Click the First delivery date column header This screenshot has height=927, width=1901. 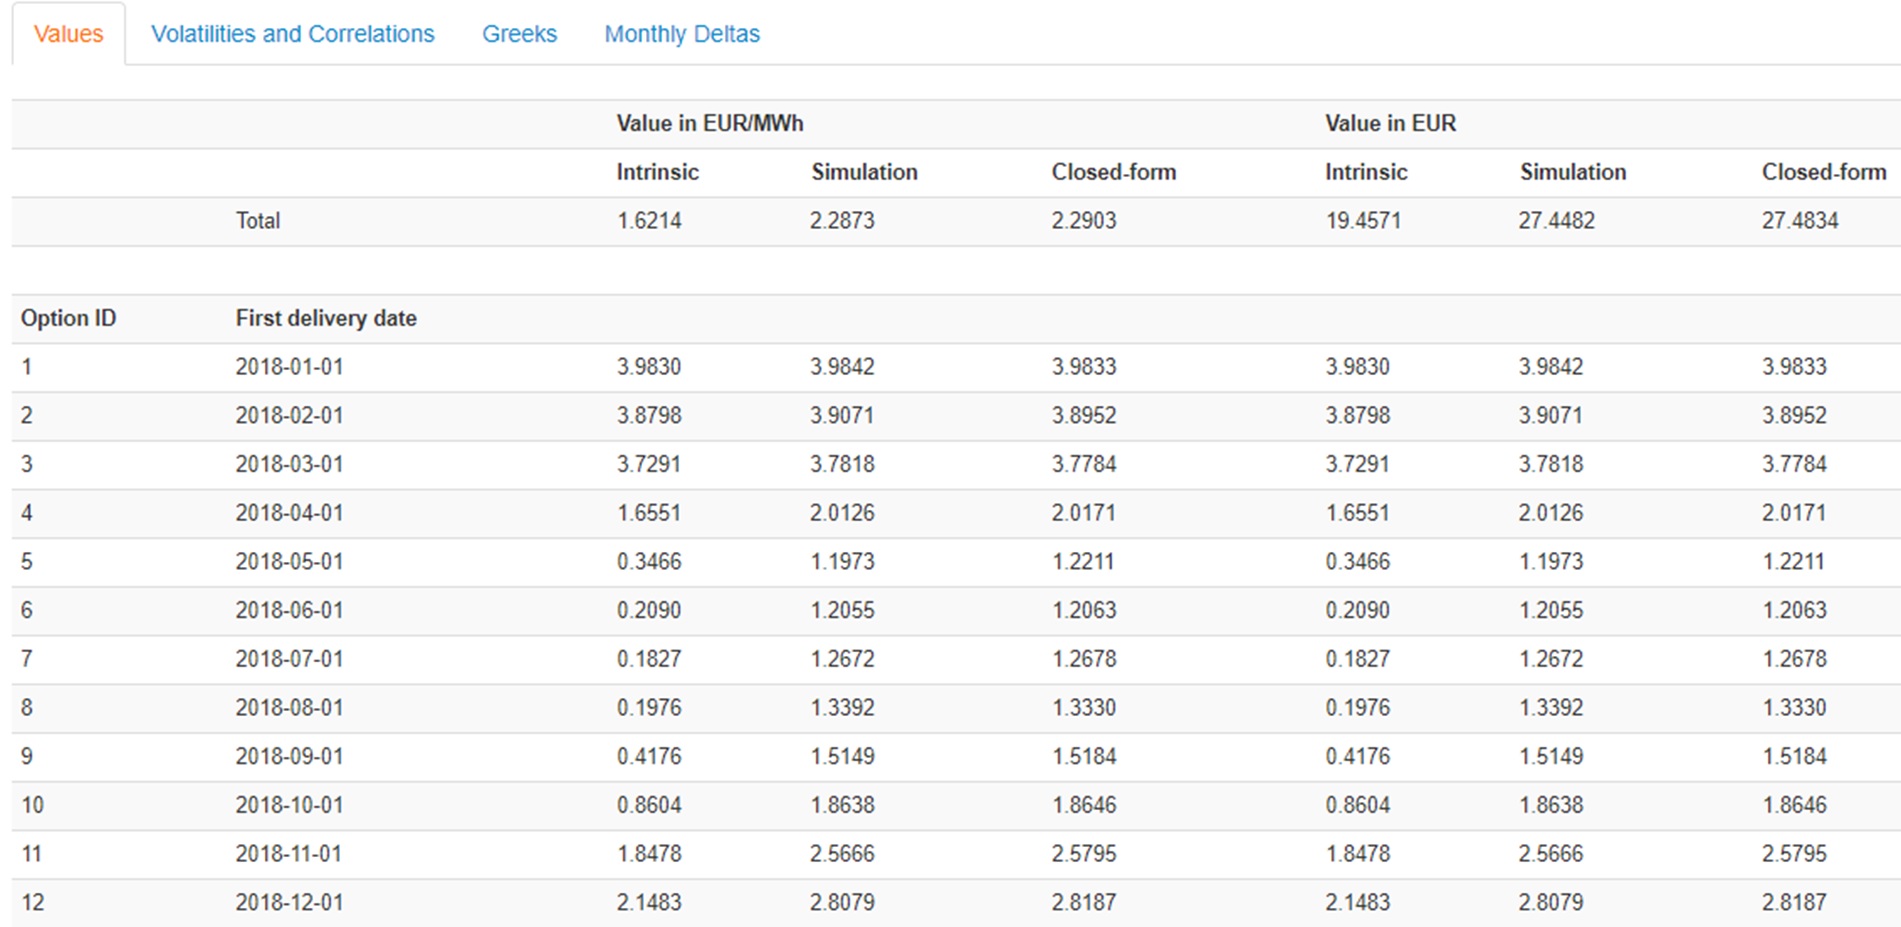pyautogui.click(x=326, y=318)
